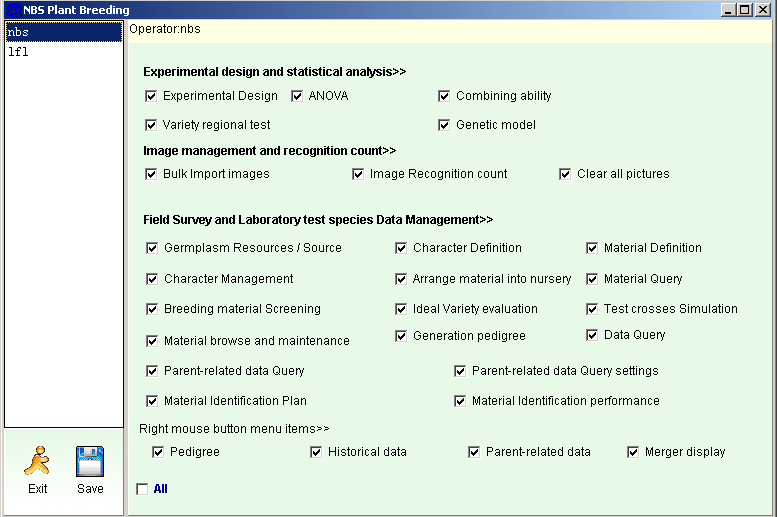Toggle the Genetic model checkbox
This screenshot has width=777, height=517.
[444, 125]
